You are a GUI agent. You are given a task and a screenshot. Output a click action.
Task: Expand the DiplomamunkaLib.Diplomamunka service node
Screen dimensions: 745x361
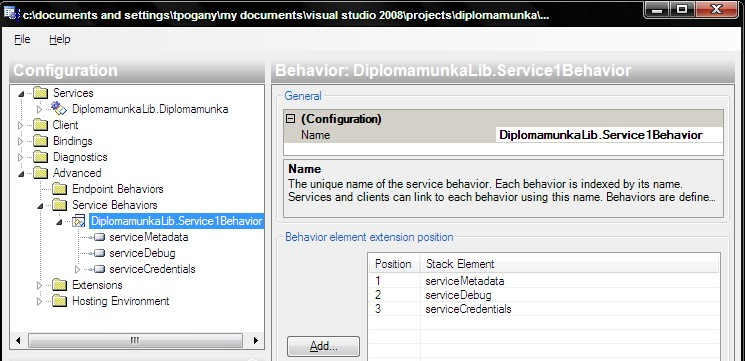pos(39,110)
